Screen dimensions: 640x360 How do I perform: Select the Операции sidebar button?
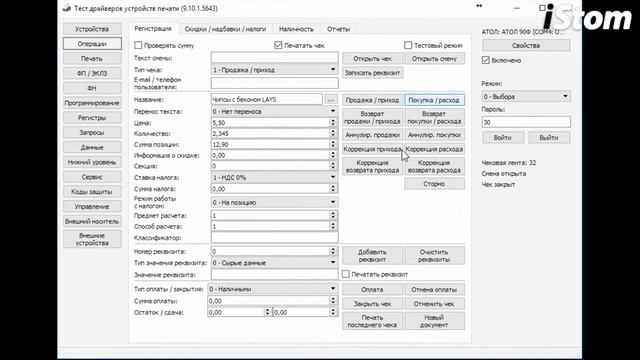tap(92, 44)
